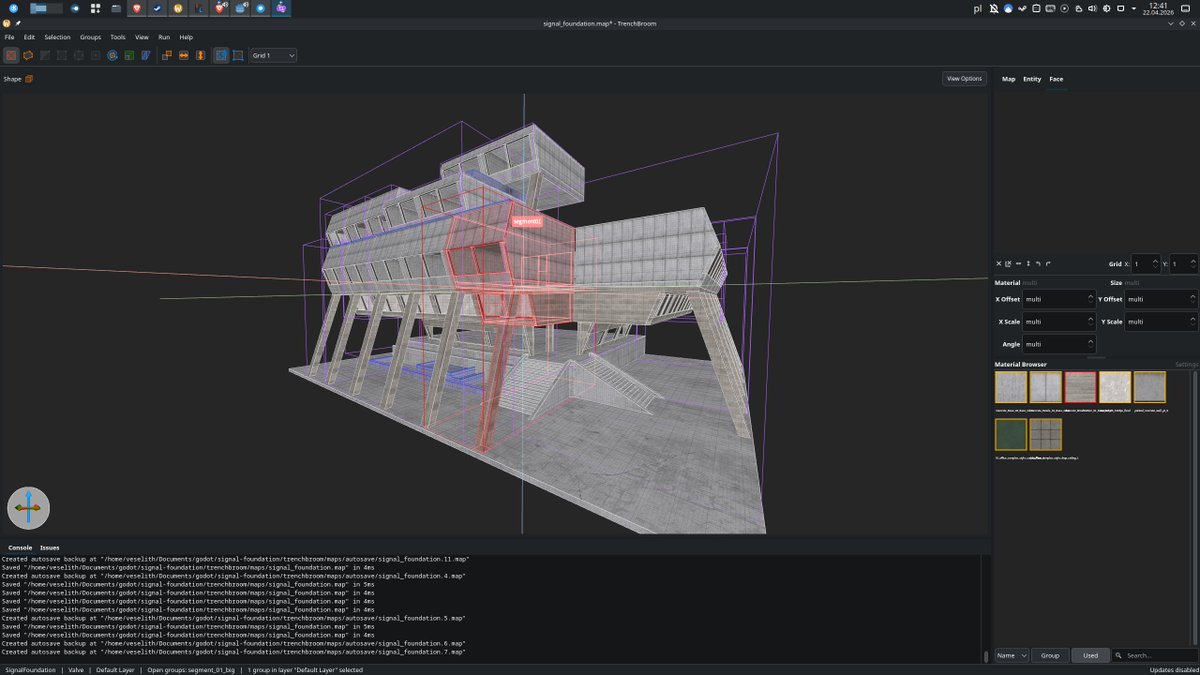Toggle UV lock button
1200x675 pixels.
coord(238,55)
